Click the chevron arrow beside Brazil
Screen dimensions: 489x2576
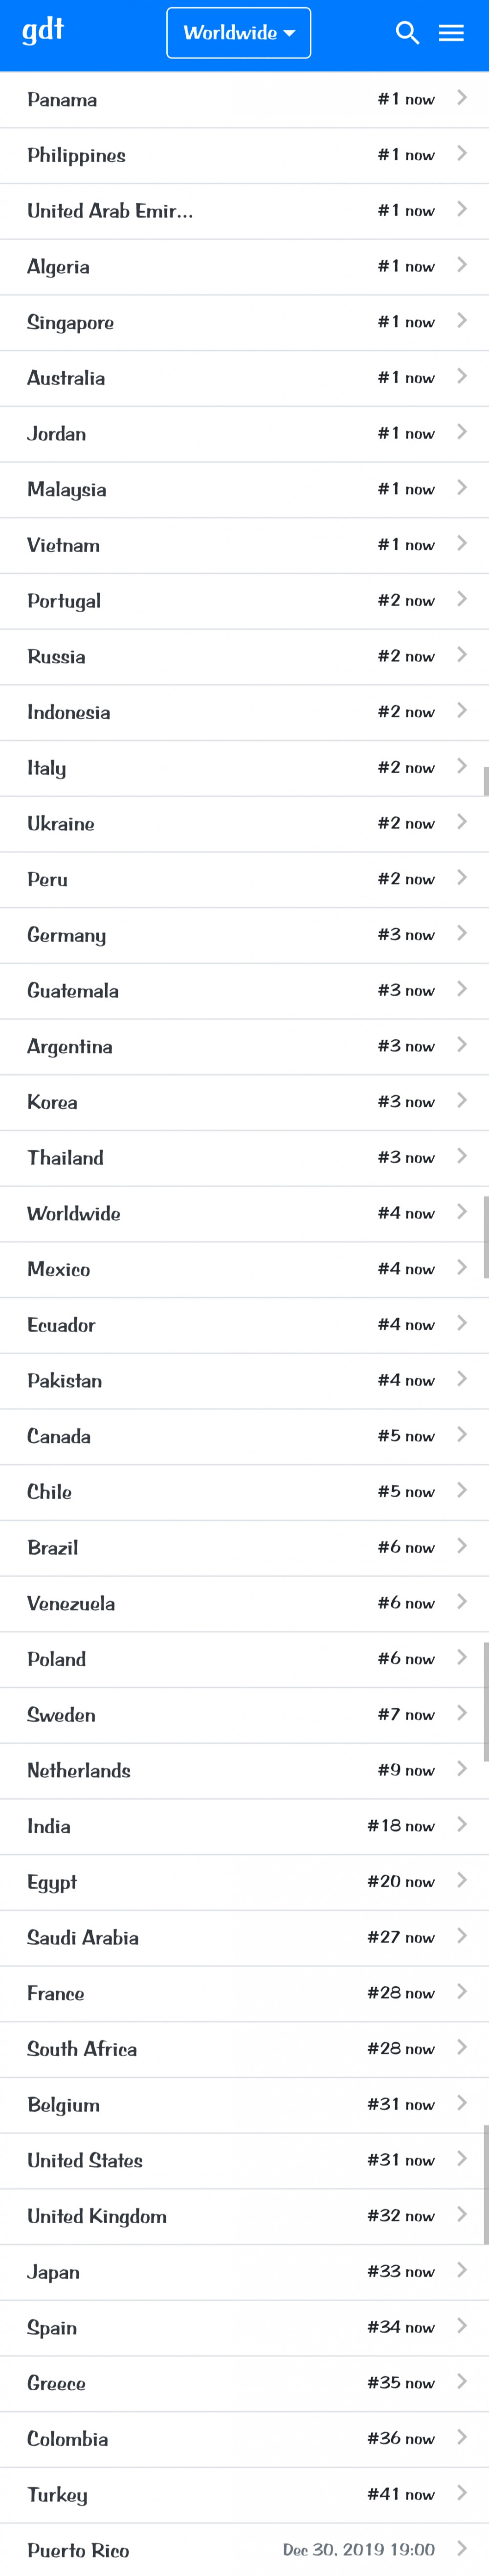click(461, 1546)
